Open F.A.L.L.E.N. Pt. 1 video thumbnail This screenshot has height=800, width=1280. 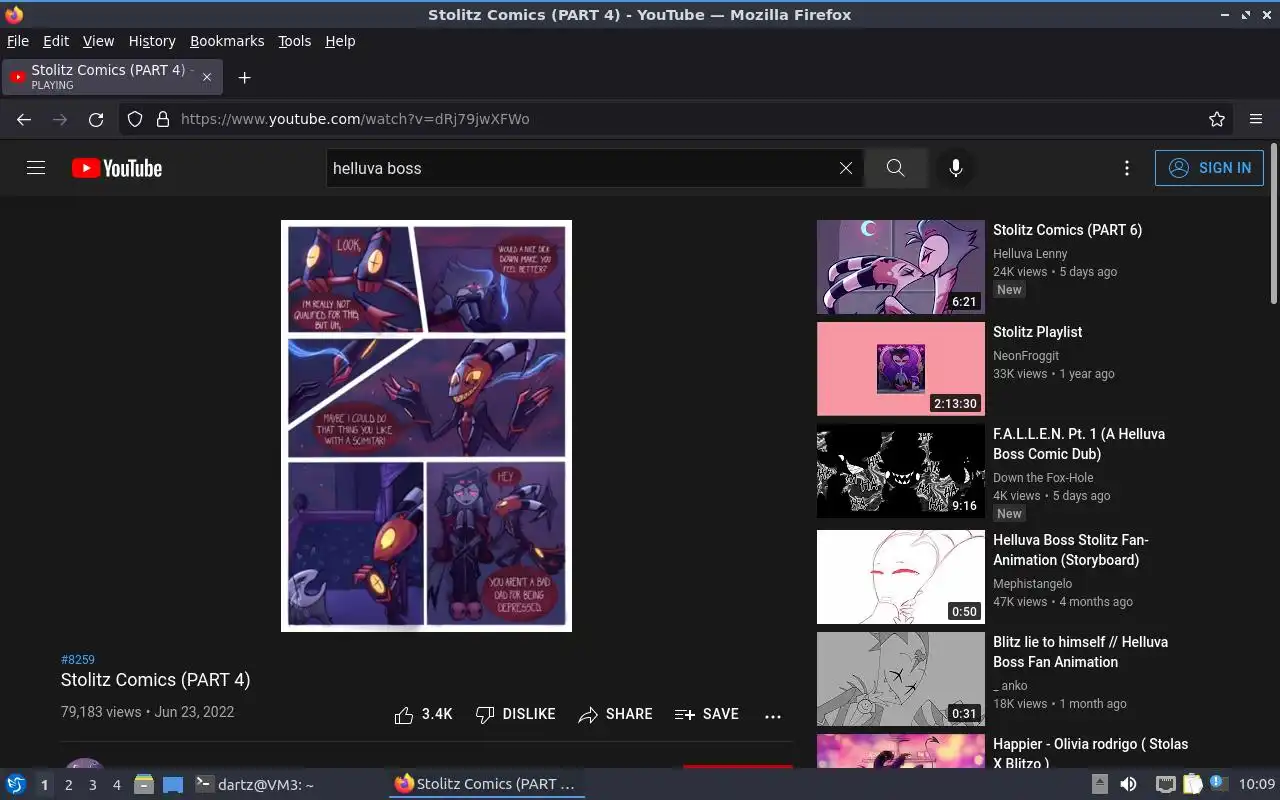[901, 471]
